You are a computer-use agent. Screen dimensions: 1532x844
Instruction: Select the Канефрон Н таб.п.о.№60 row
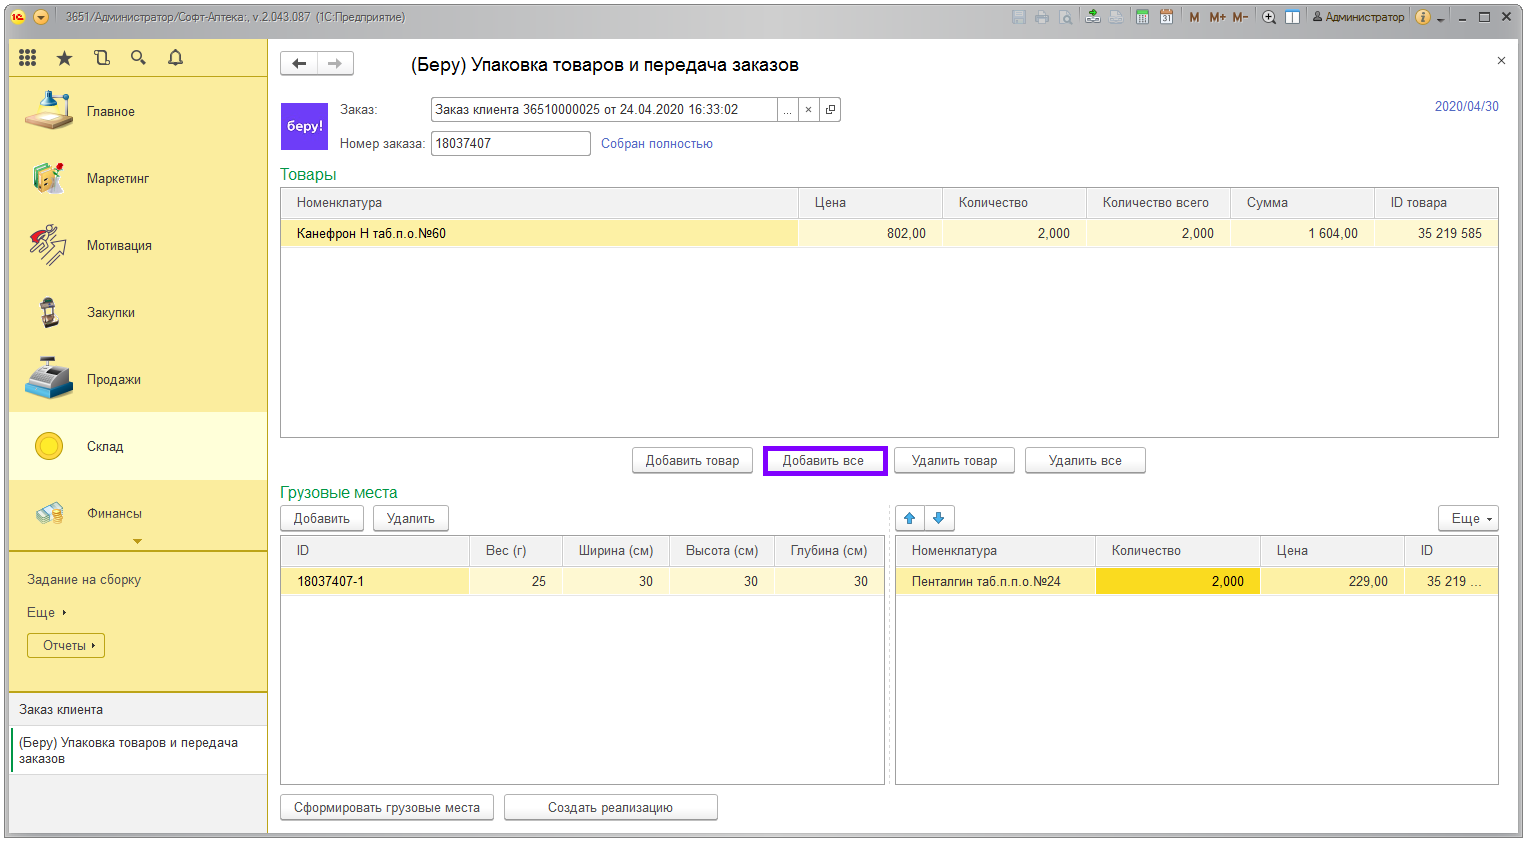540,233
